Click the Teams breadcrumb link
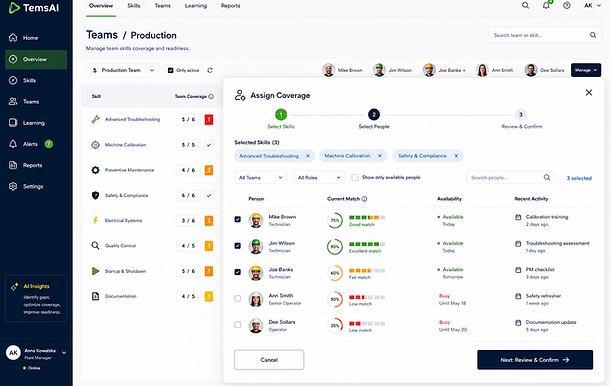This screenshot has width=611, height=386. (102, 35)
